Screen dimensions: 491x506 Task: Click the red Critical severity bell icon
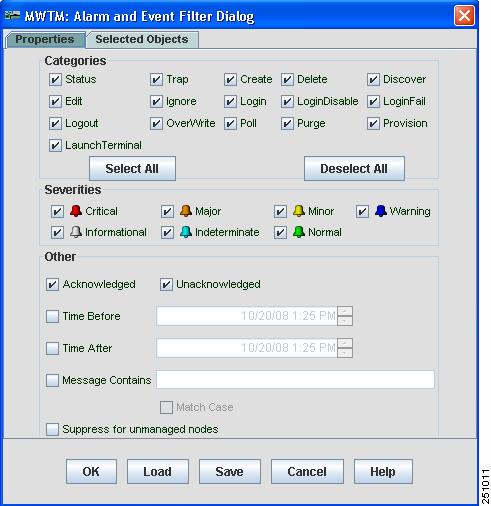tap(76, 211)
